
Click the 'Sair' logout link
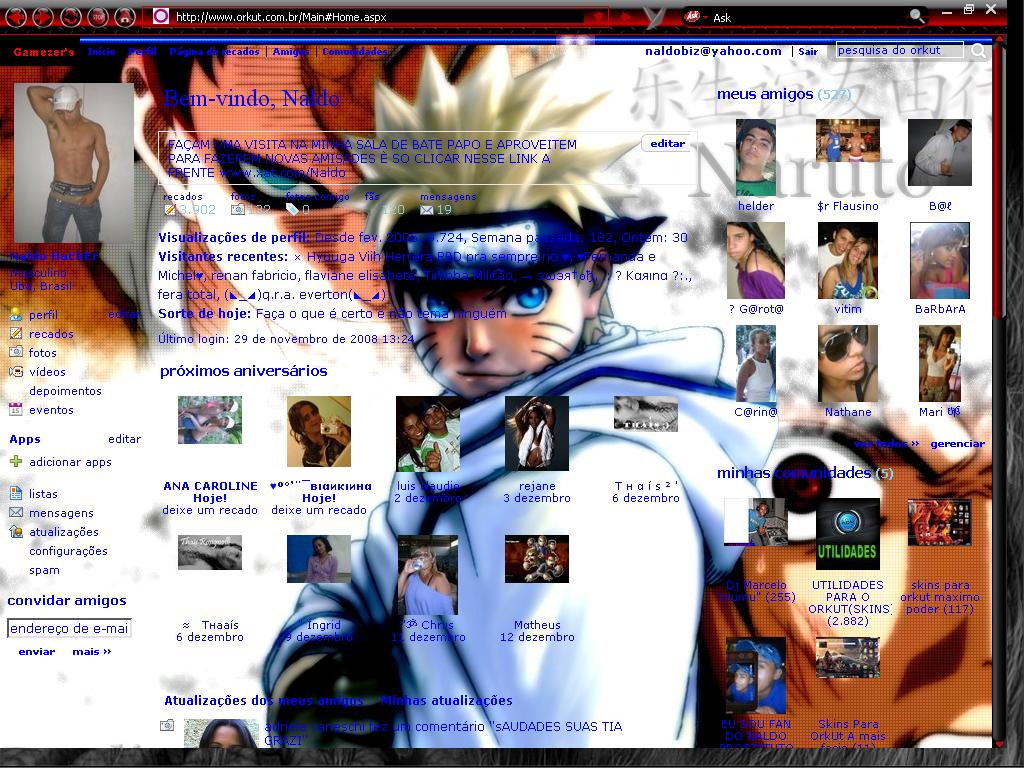click(x=808, y=52)
